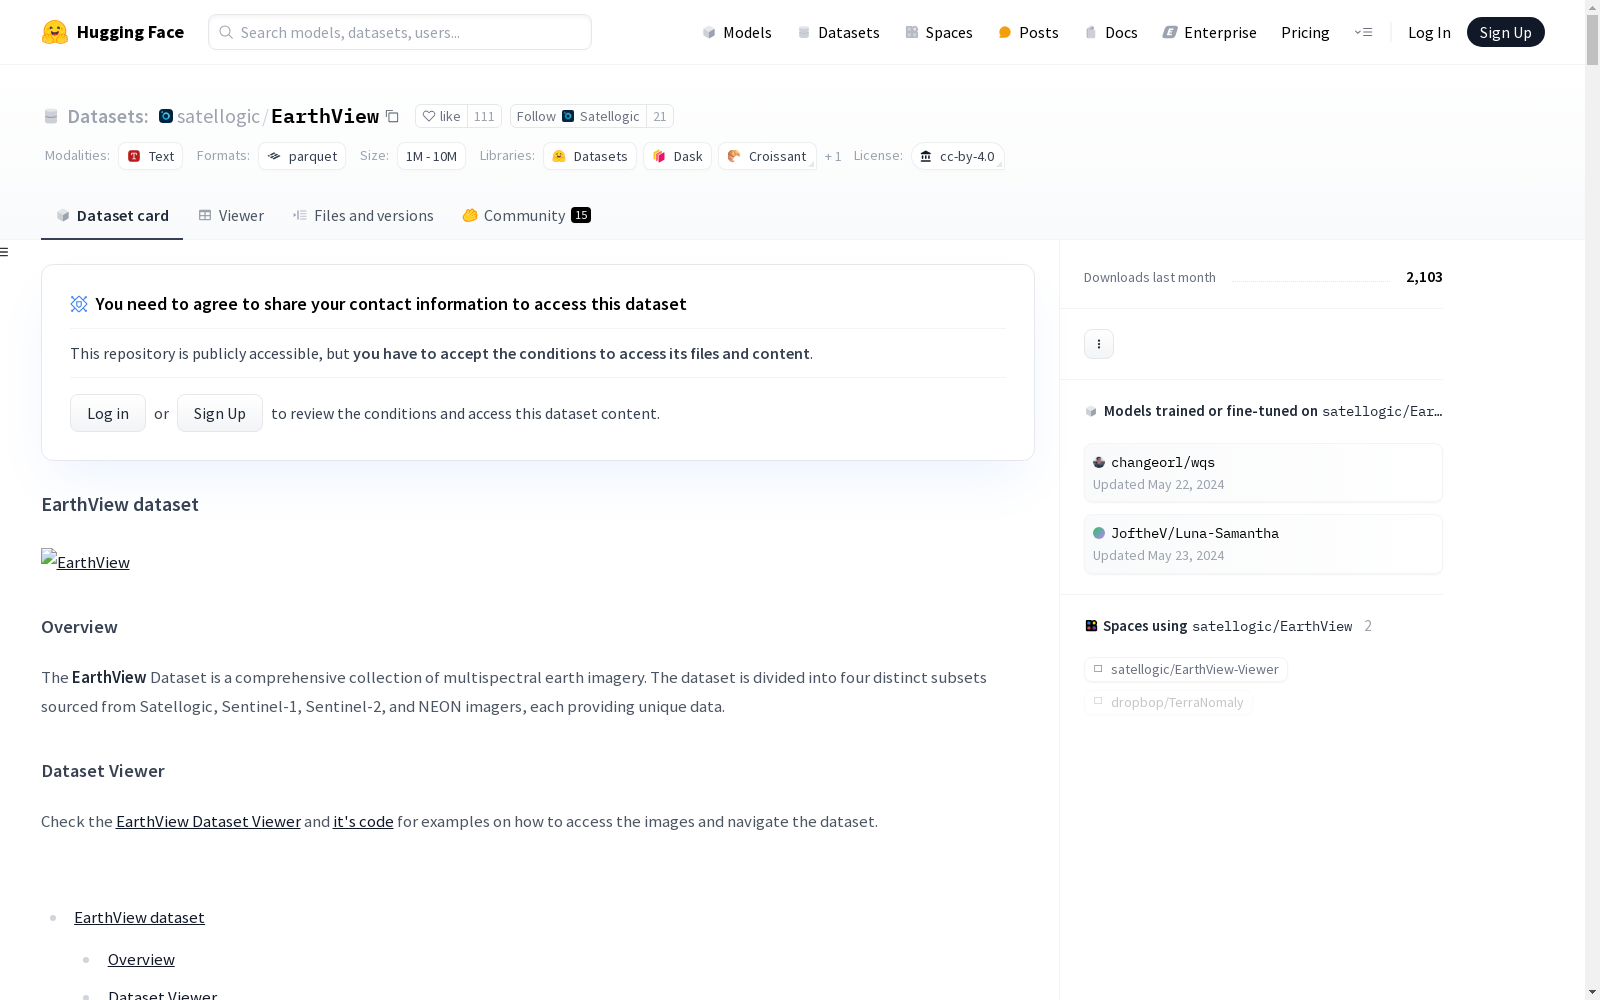This screenshot has width=1600, height=1000.
Task: Switch to the Dataset card tab
Action: [x=112, y=215]
